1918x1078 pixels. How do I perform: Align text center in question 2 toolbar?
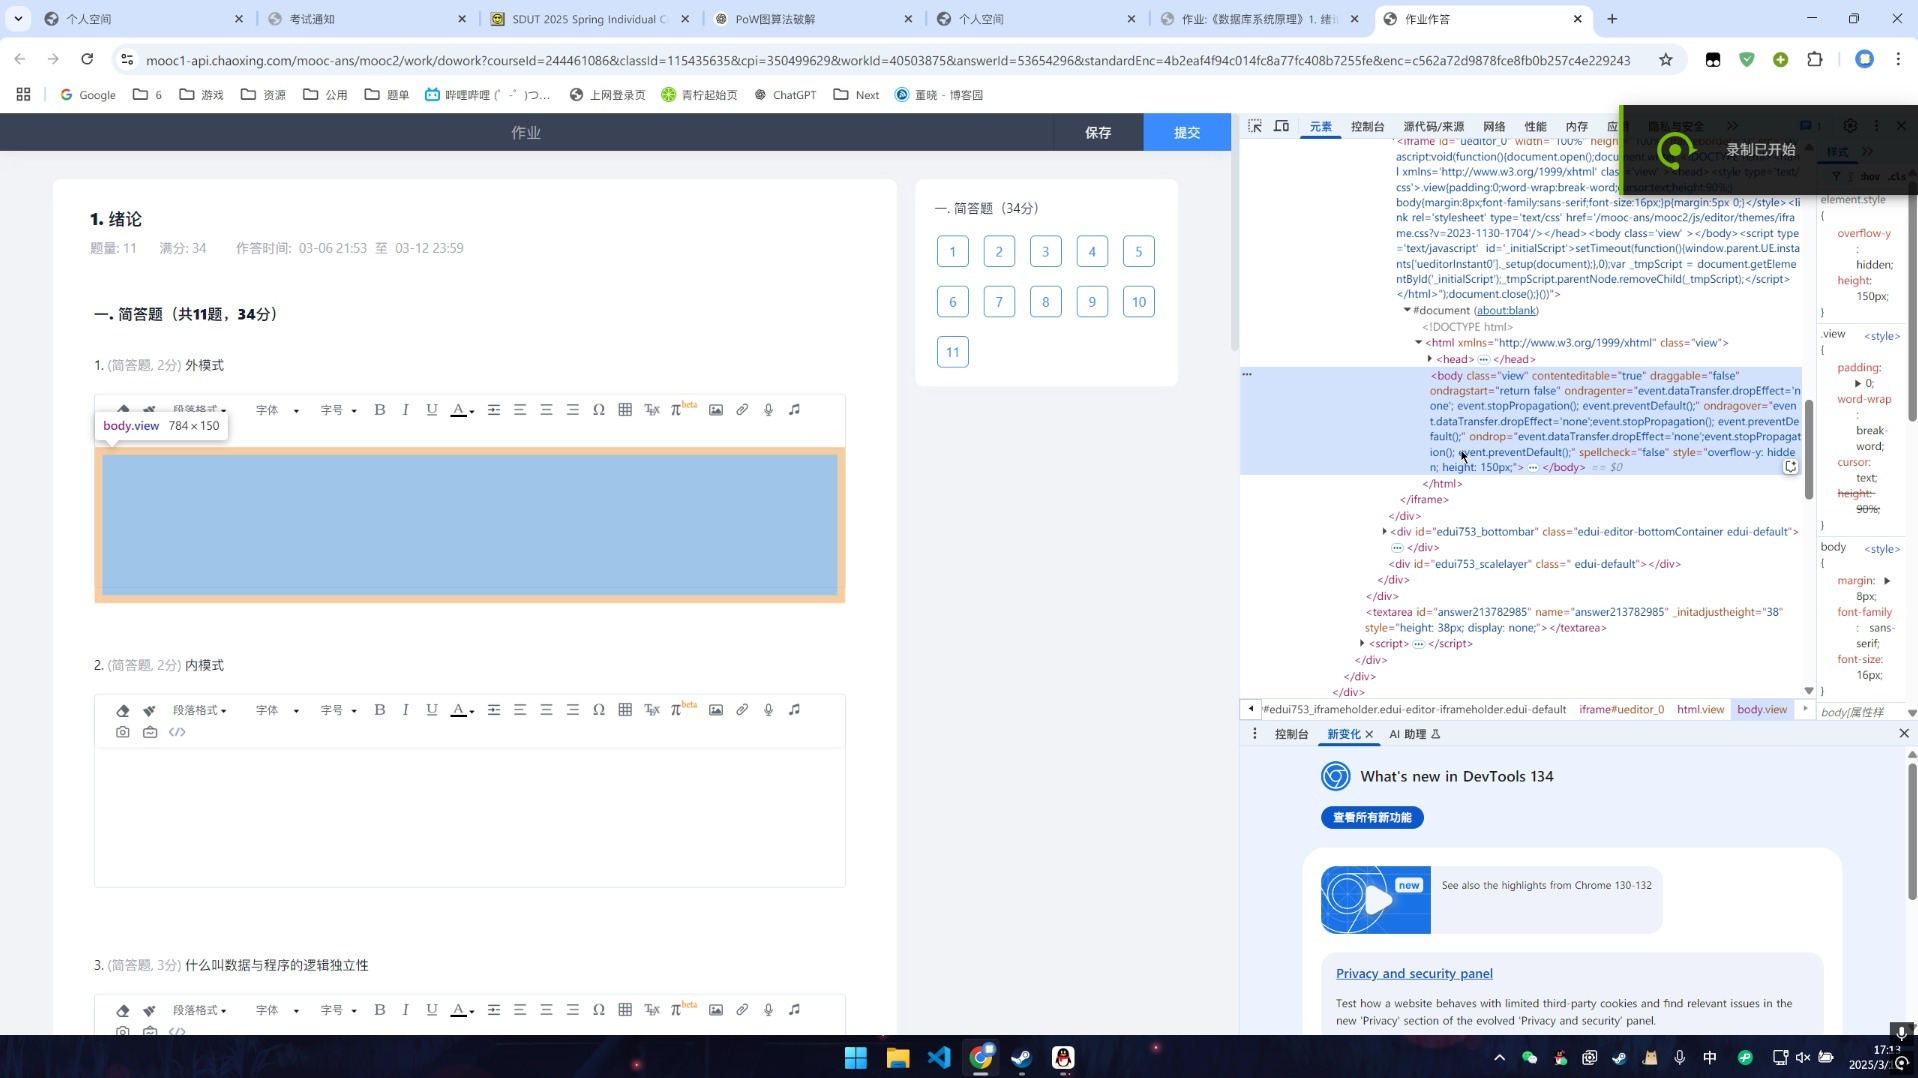click(x=546, y=710)
